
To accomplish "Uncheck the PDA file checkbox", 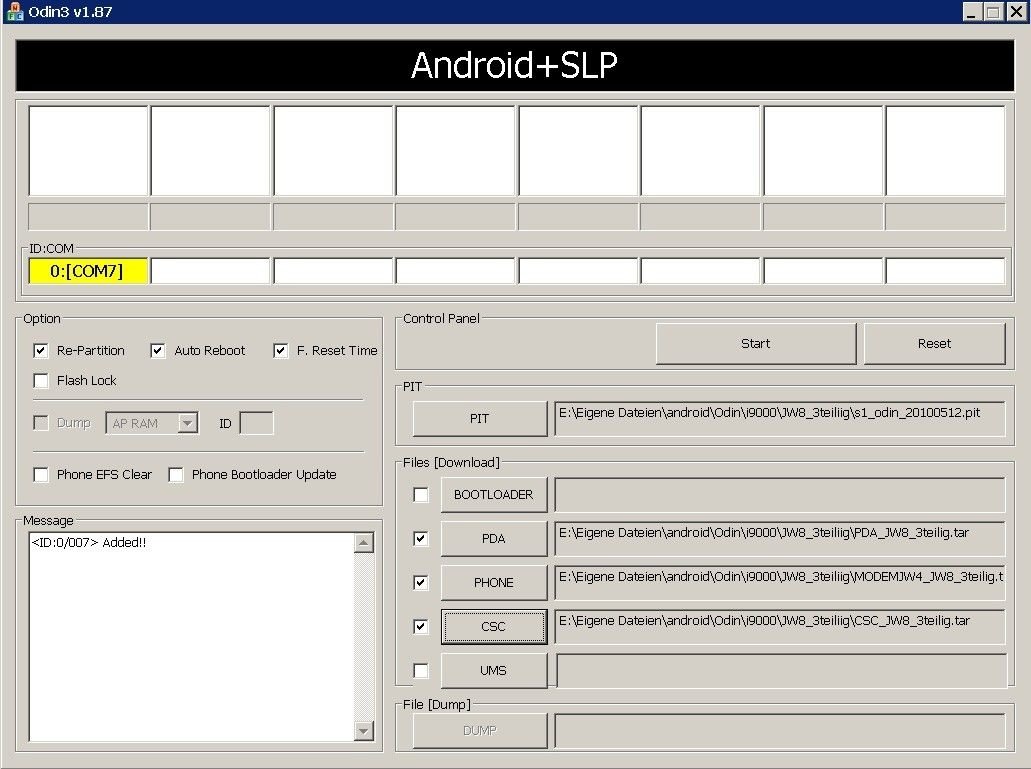I will (421, 538).
